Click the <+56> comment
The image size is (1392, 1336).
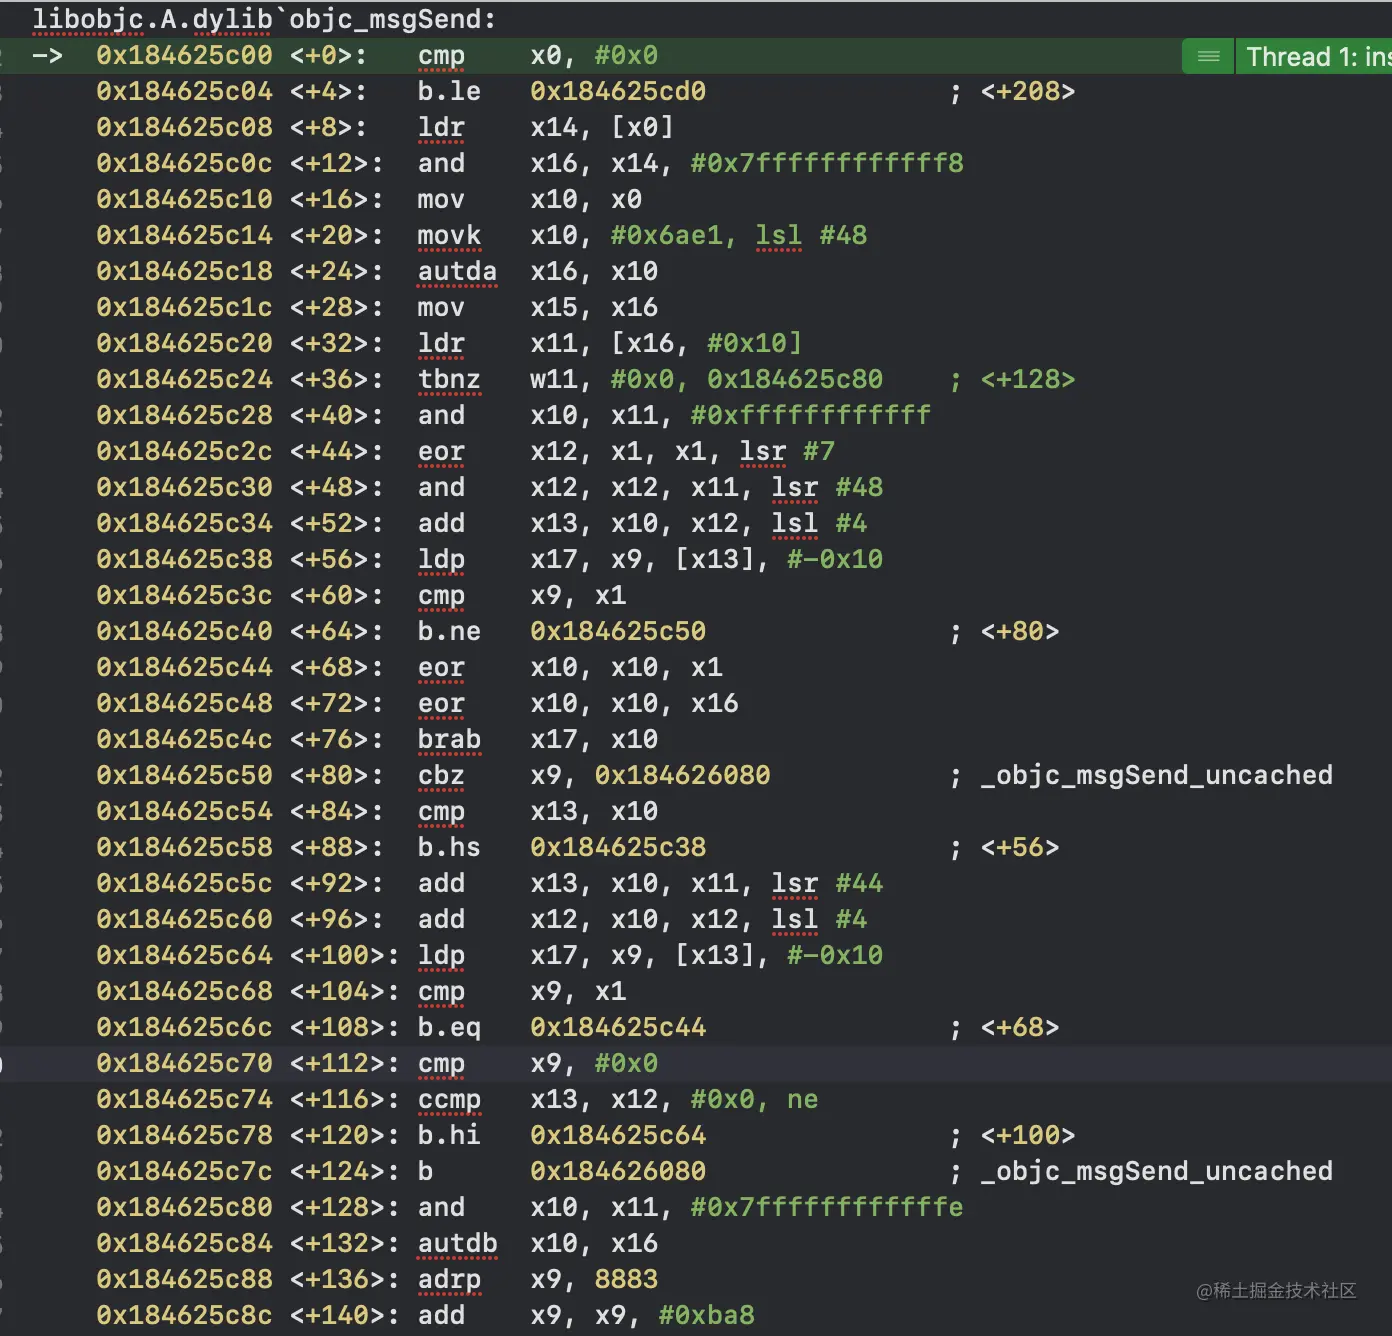tap(1019, 848)
